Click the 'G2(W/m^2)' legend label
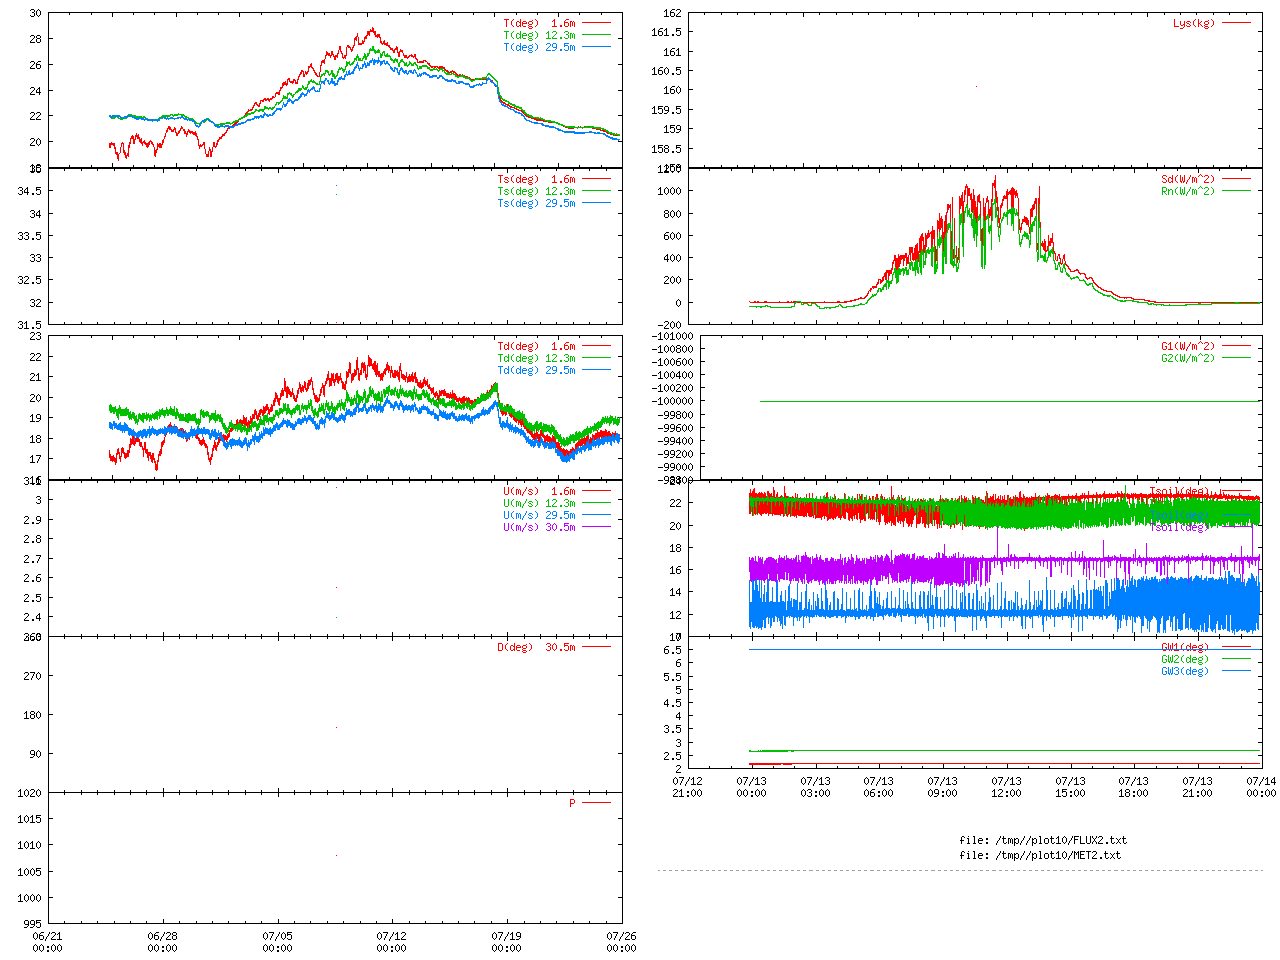Screen dimensions: 1280x960 pyautogui.click(x=1188, y=358)
